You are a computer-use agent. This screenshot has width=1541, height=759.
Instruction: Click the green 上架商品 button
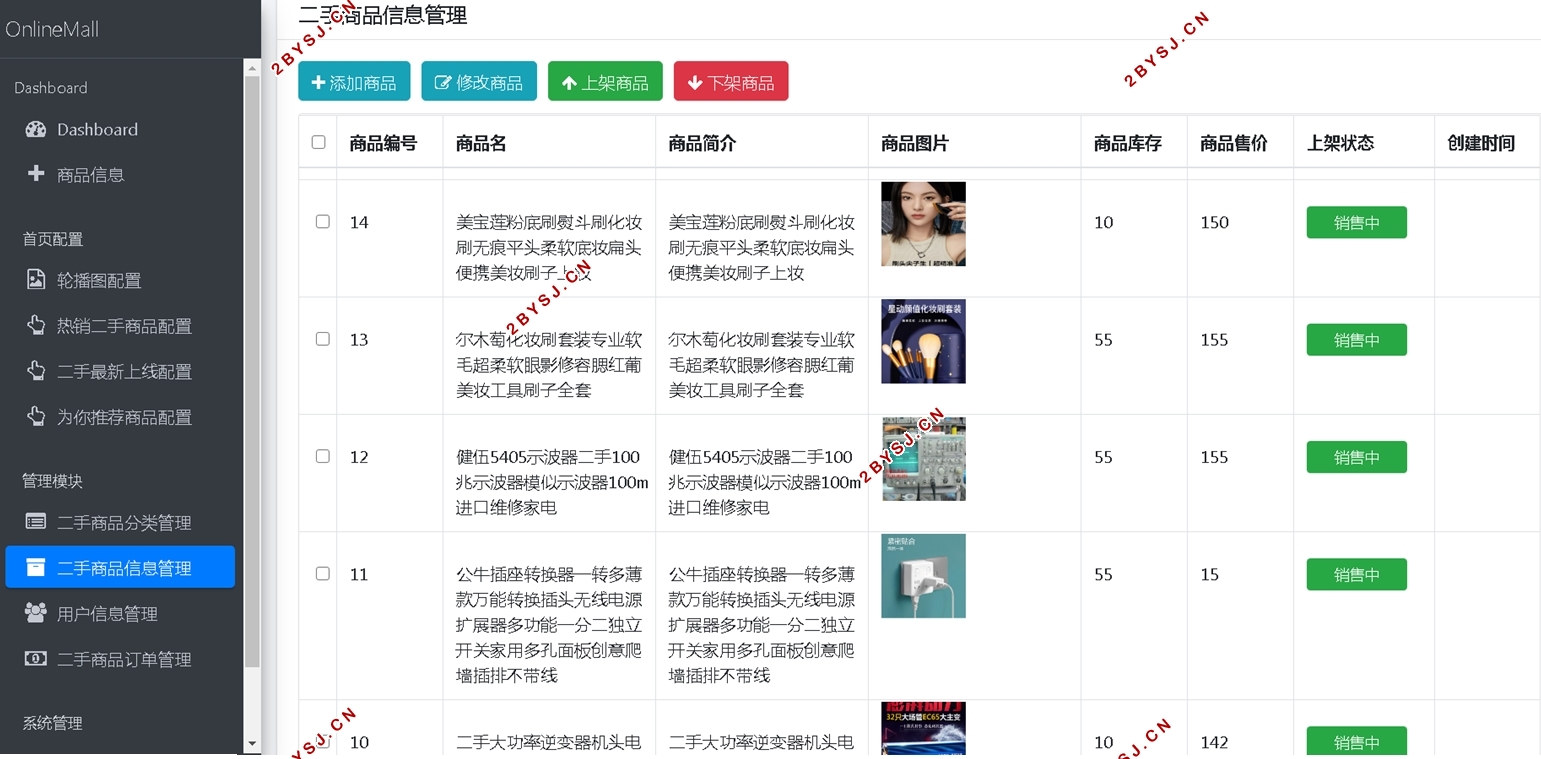coord(605,82)
